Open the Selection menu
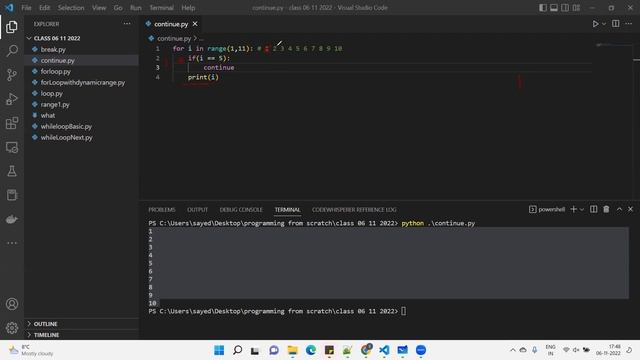This screenshot has height=360, width=640. [71, 8]
